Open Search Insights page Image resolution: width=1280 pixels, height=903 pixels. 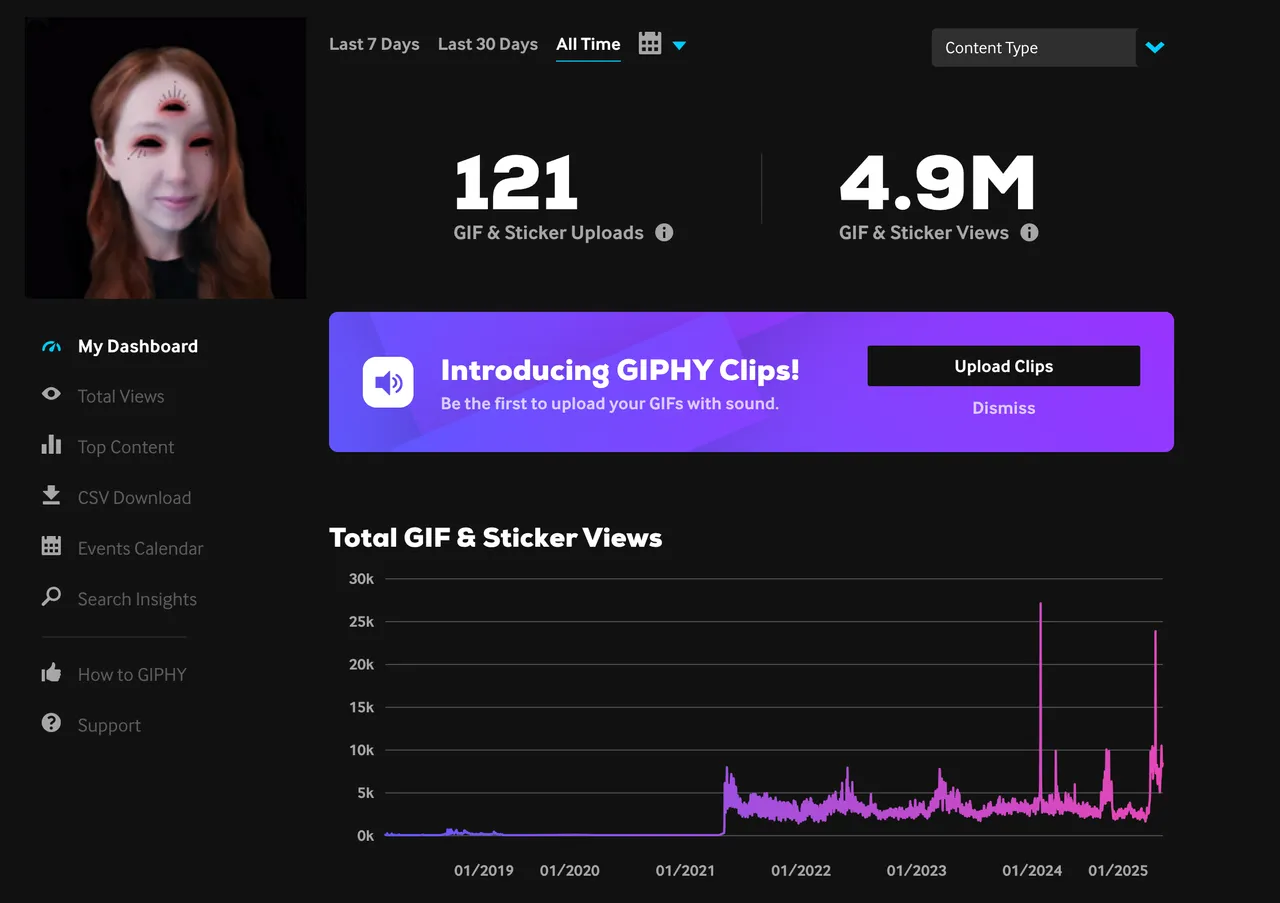137,599
